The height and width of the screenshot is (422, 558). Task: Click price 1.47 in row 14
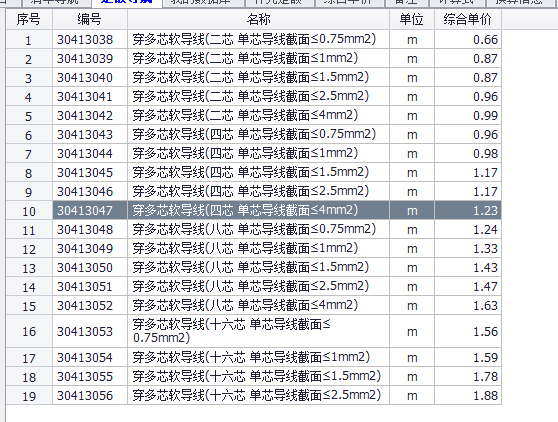468,287
